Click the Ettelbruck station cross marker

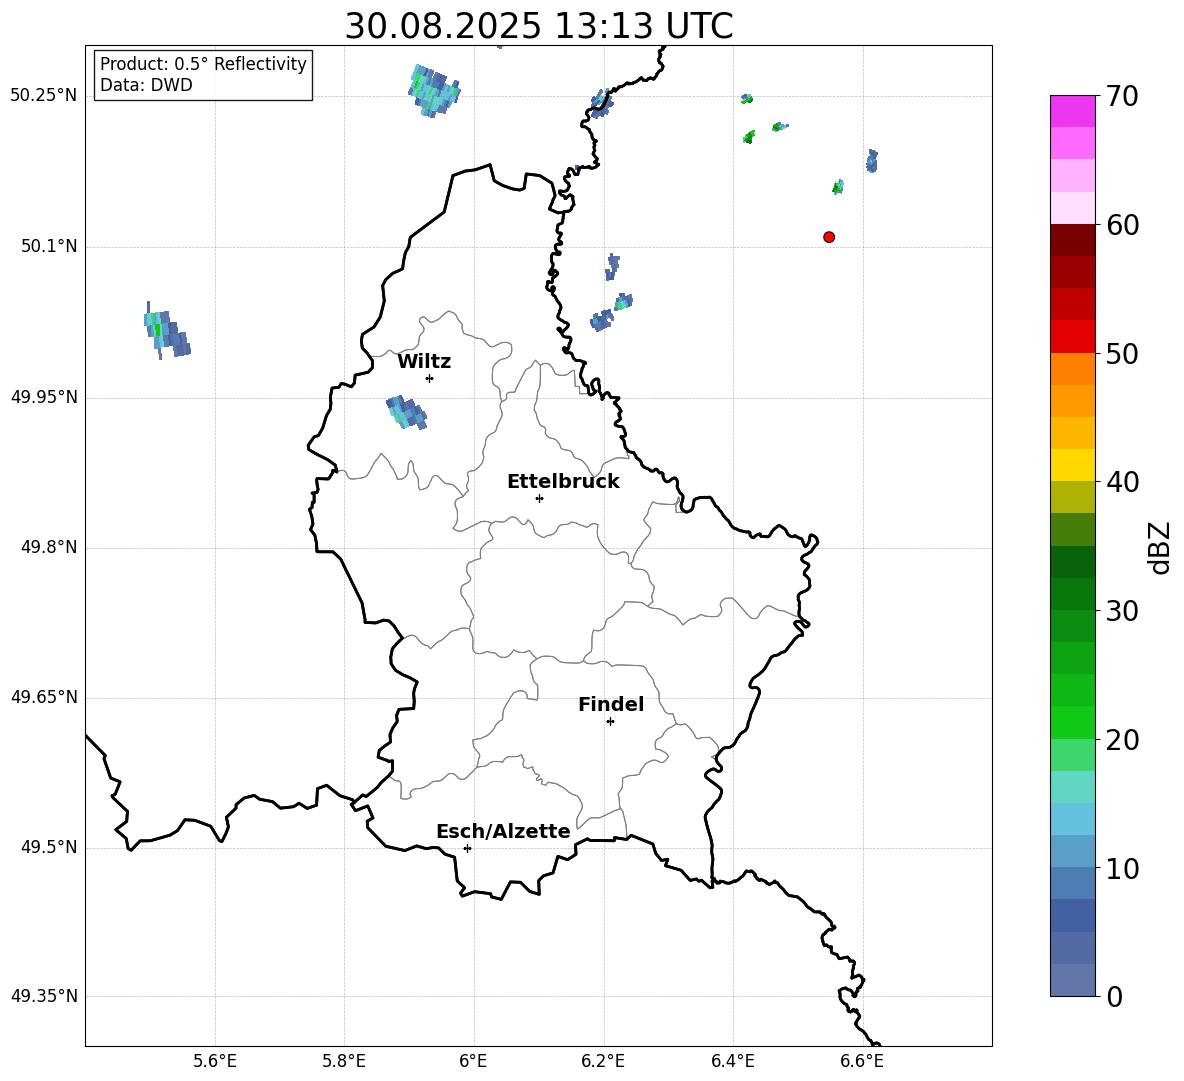(539, 498)
